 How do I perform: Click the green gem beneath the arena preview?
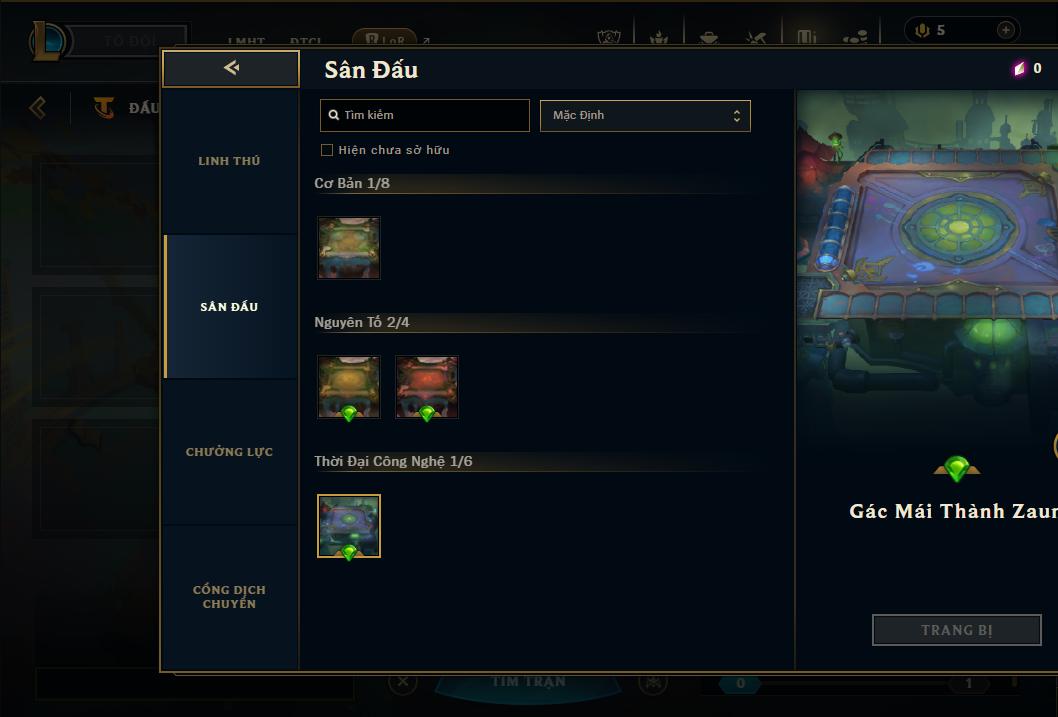click(957, 468)
